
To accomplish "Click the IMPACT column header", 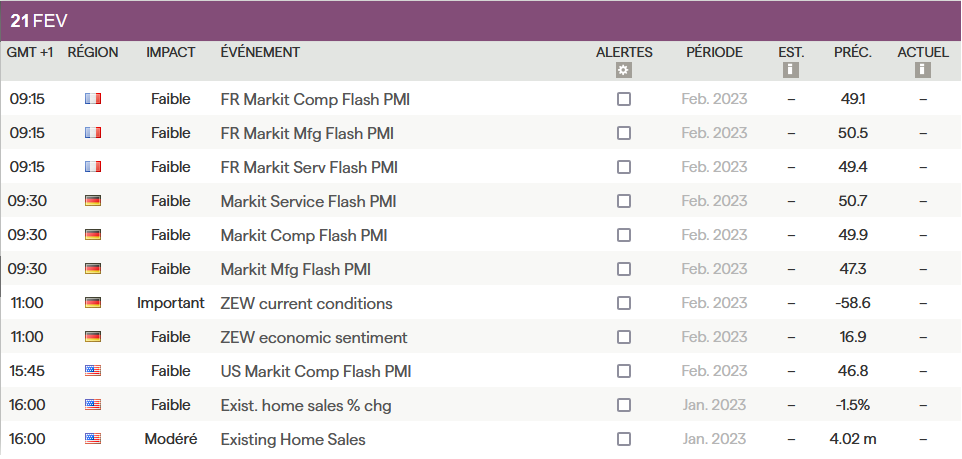I will [170, 52].
